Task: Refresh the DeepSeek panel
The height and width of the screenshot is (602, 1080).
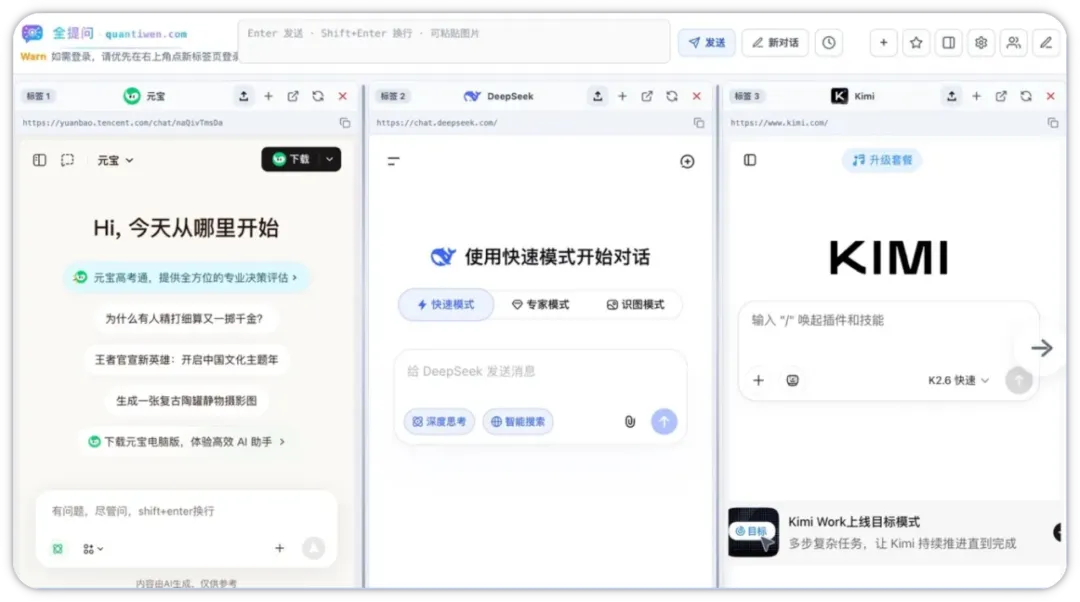Action: (672, 96)
